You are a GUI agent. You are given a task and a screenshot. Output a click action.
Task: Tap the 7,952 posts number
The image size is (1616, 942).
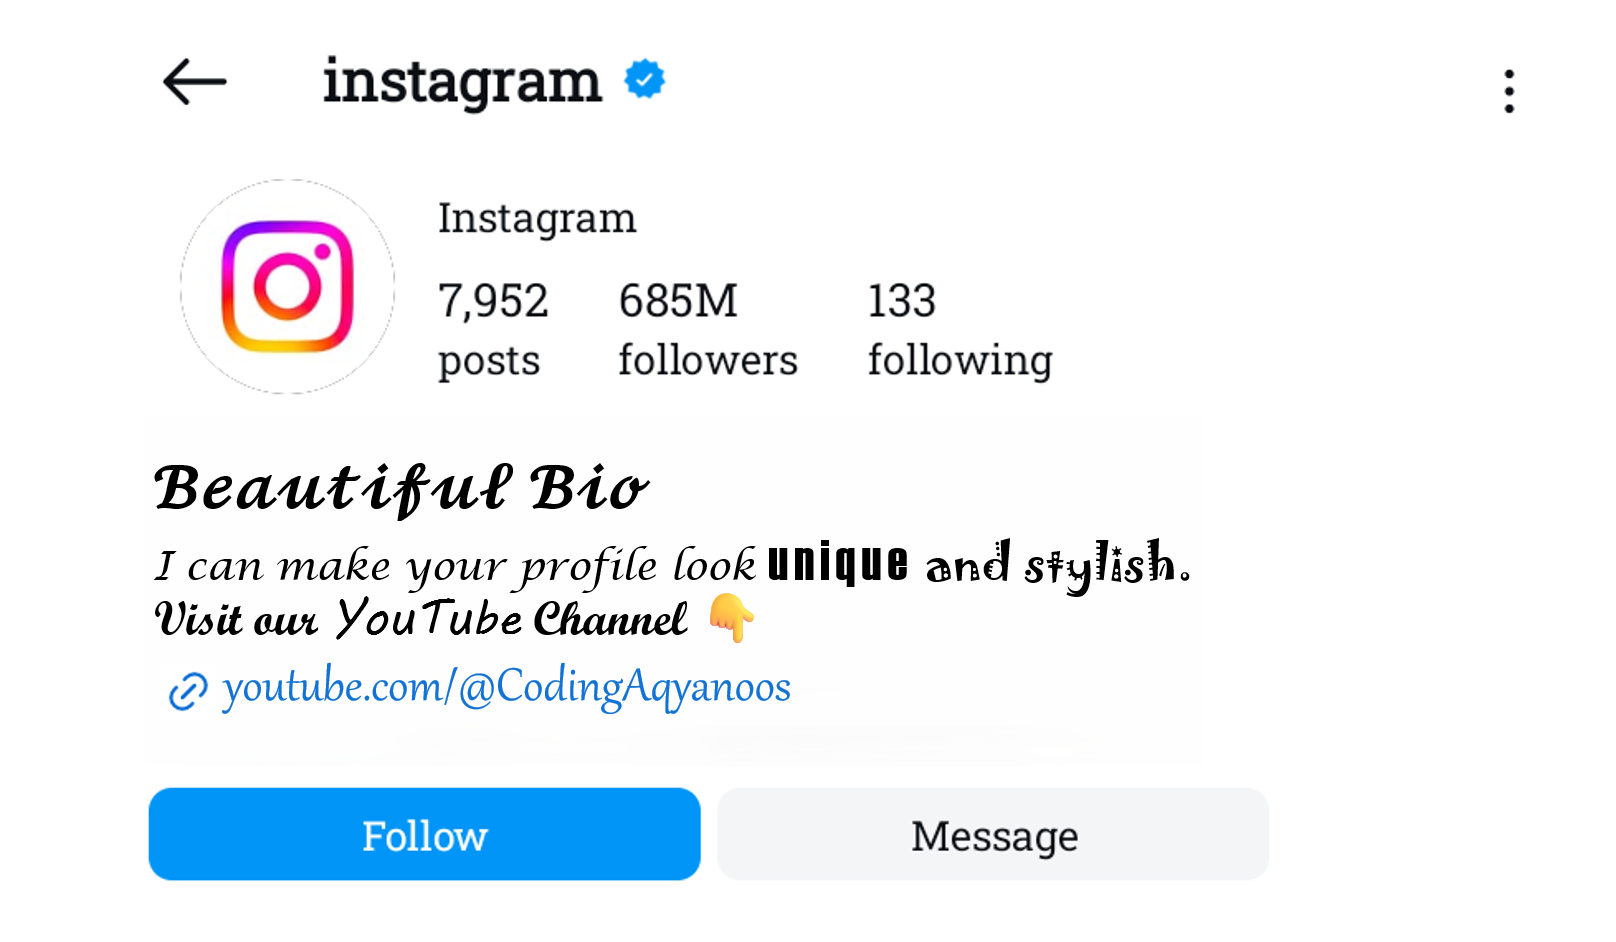click(x=493, y=301)
